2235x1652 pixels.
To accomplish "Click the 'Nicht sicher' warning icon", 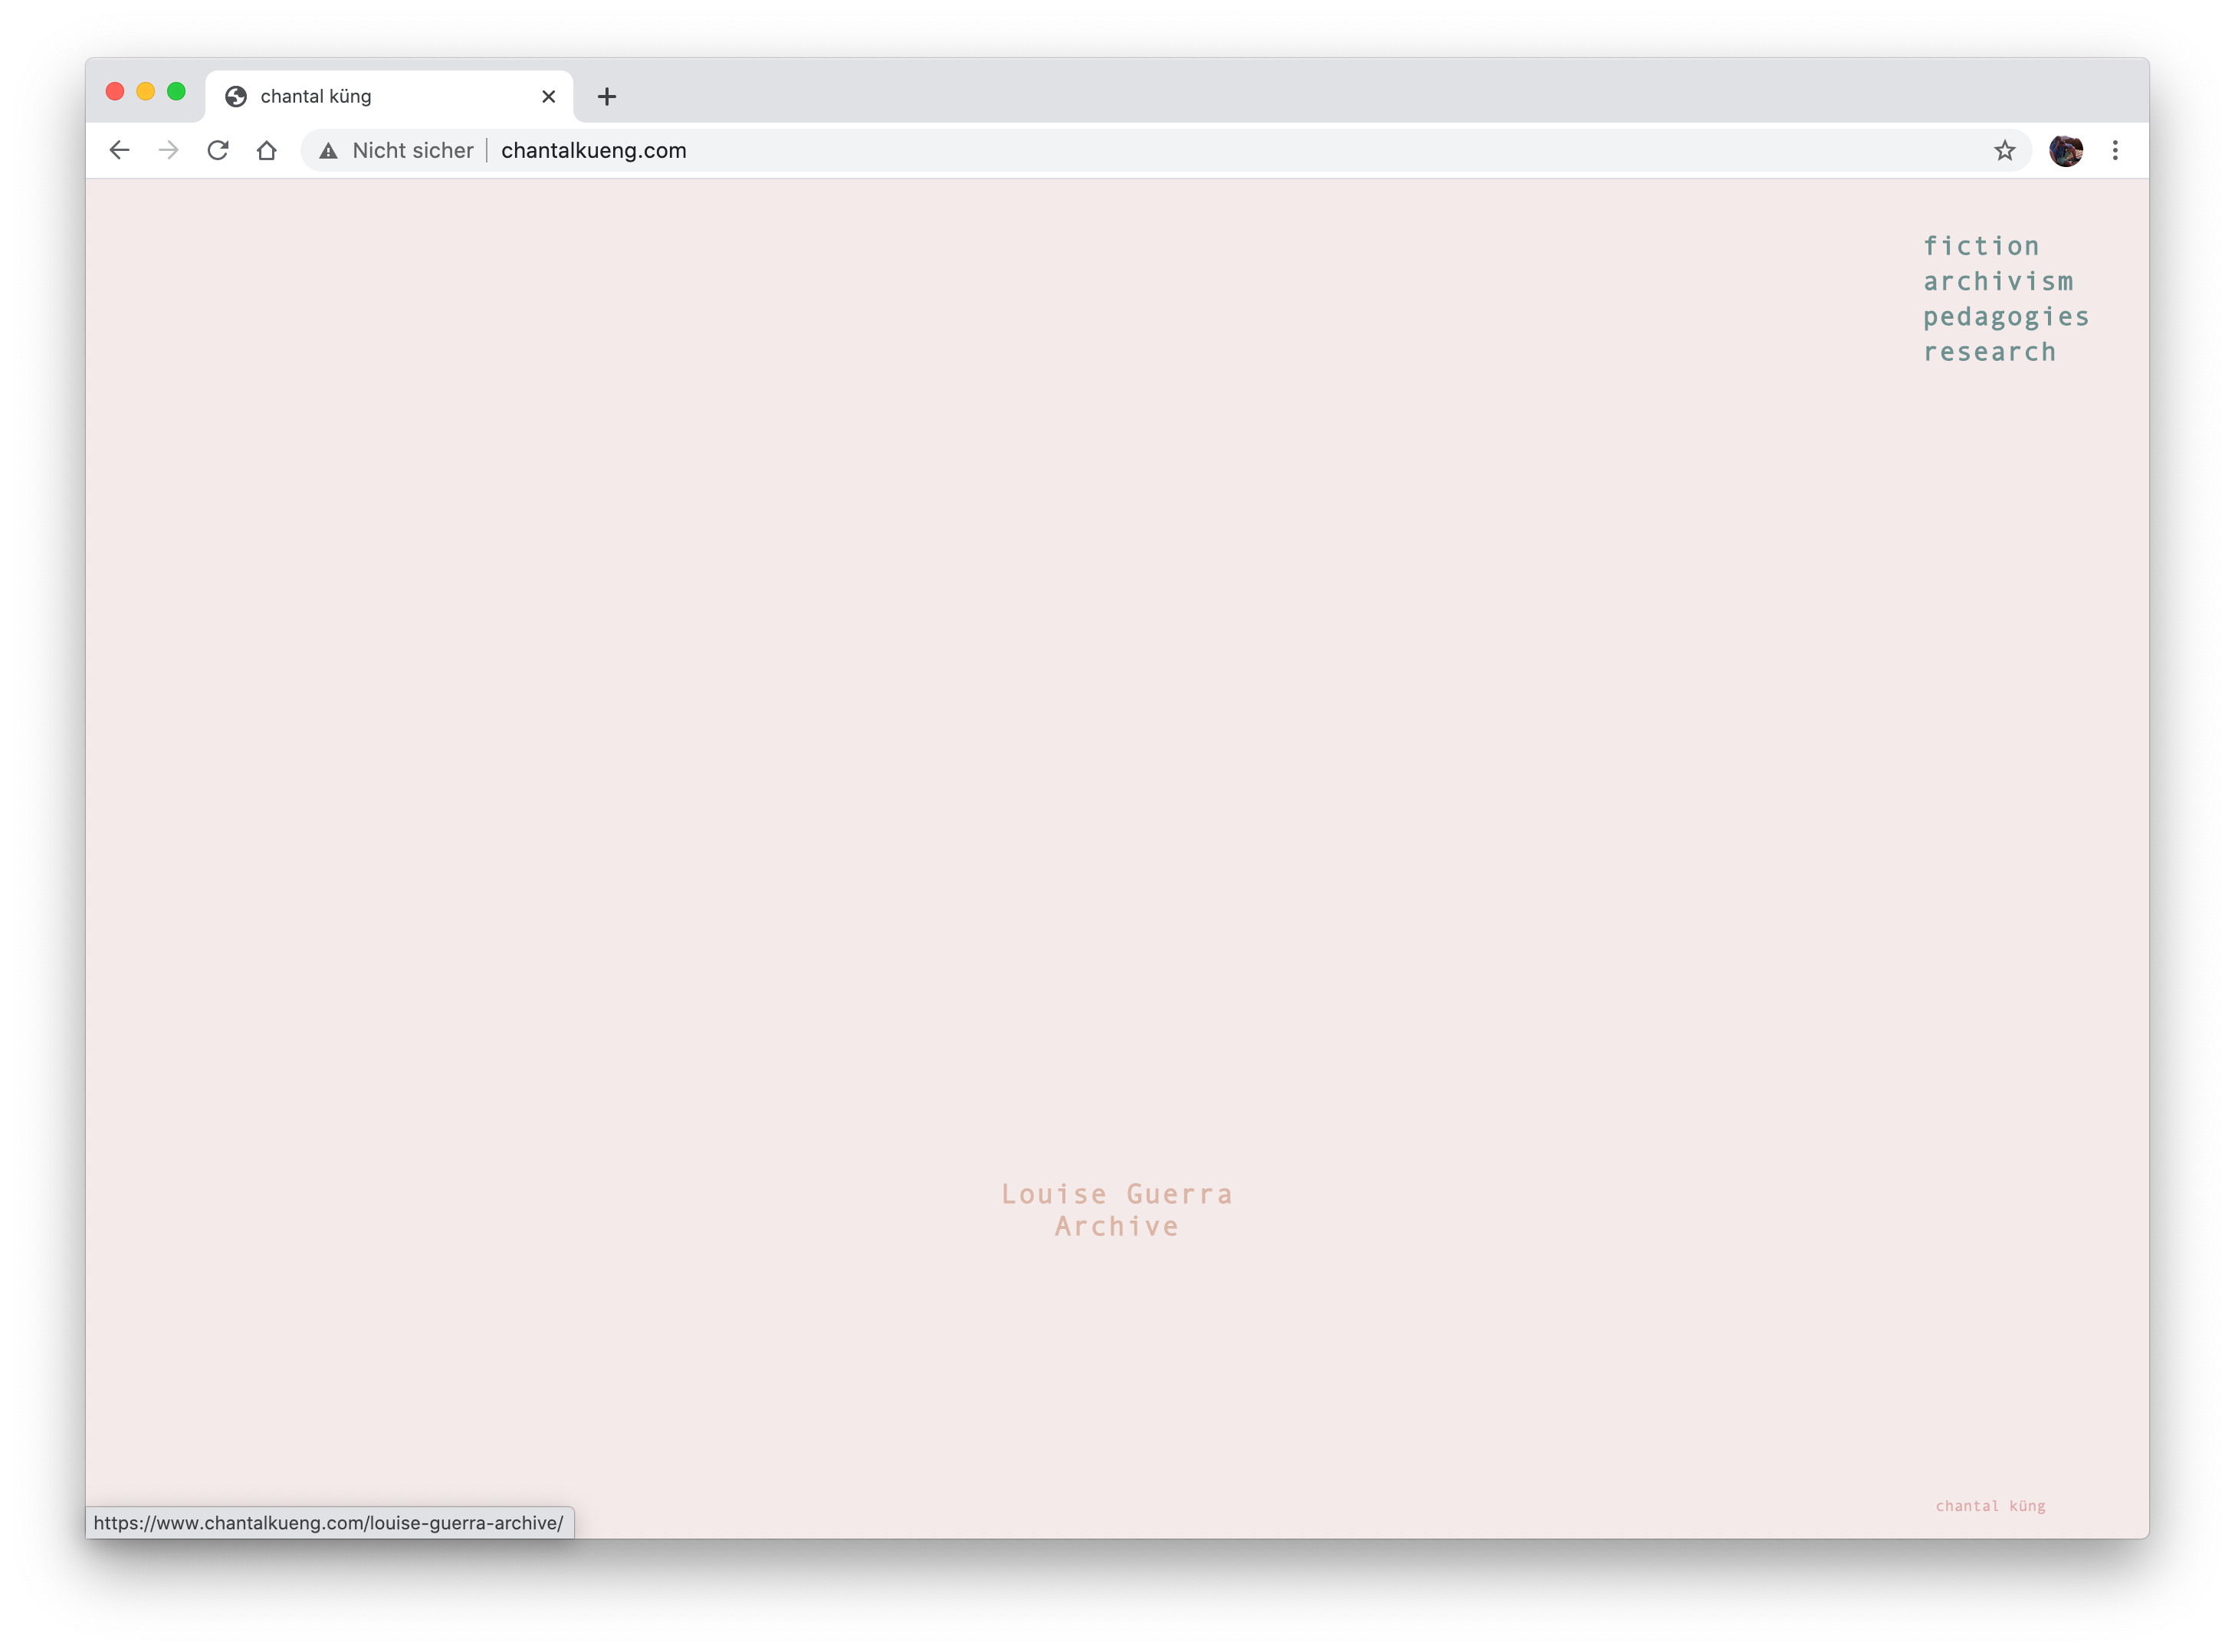I will (x=328, y=151).
